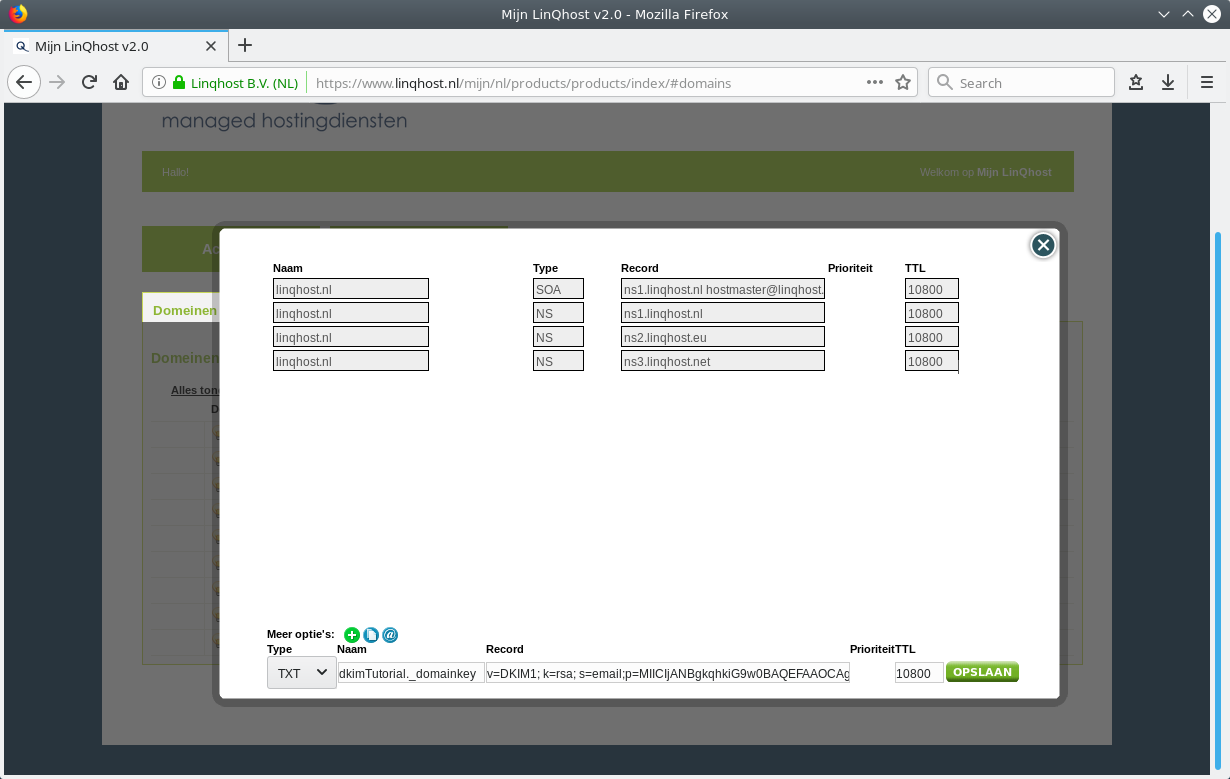Open the Firefox hamburger menu
1230x779 pixels.
coord(1207,83)
